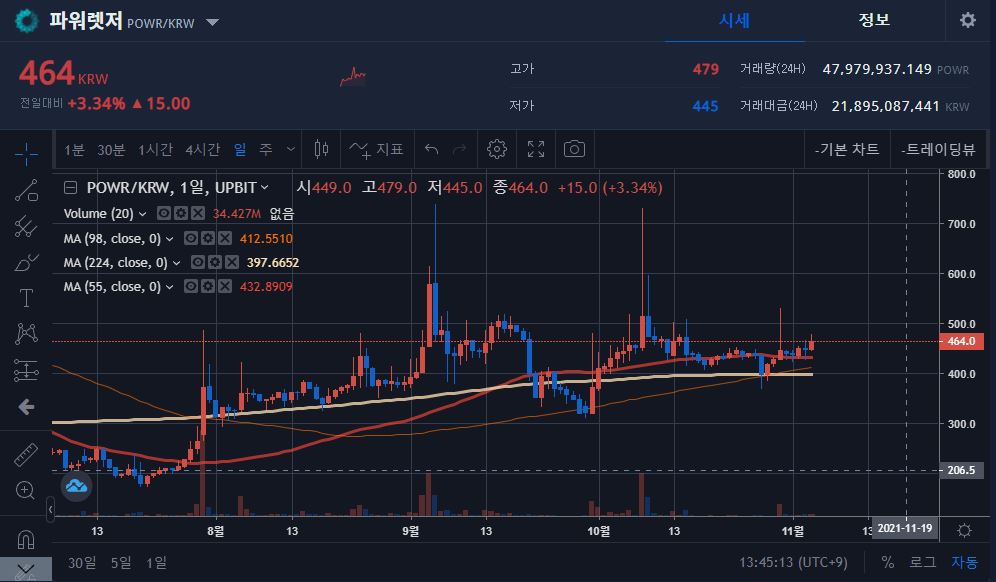
Task: Select the 4시간 interval
Action: point(203,149)
